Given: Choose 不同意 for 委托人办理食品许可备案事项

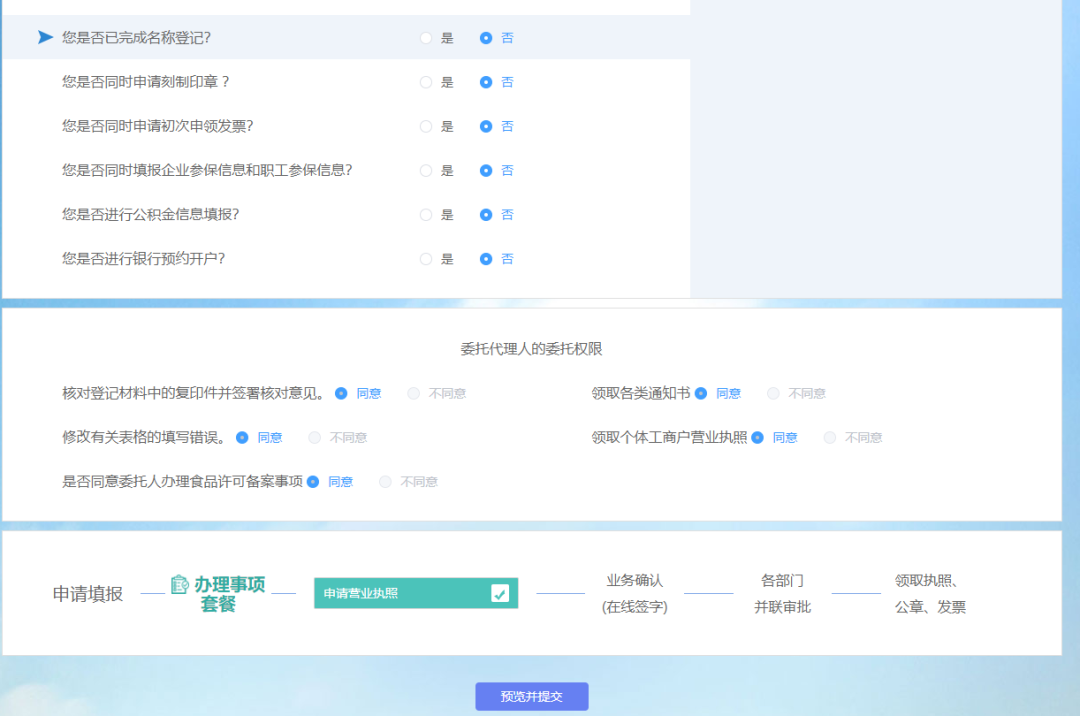Looking at the screenshot, I should pyautogui.click(x=385, y=481).
